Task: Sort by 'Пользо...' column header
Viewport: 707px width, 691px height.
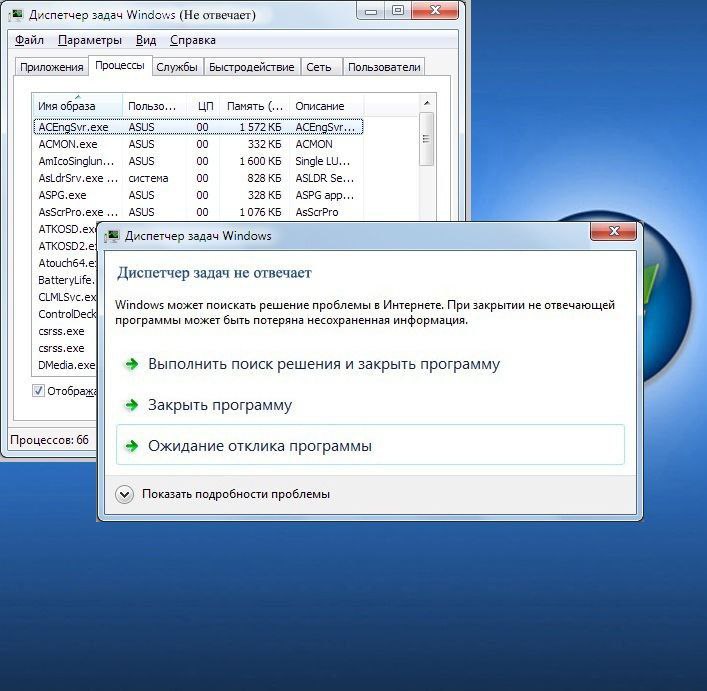Action: pos(154,106)
